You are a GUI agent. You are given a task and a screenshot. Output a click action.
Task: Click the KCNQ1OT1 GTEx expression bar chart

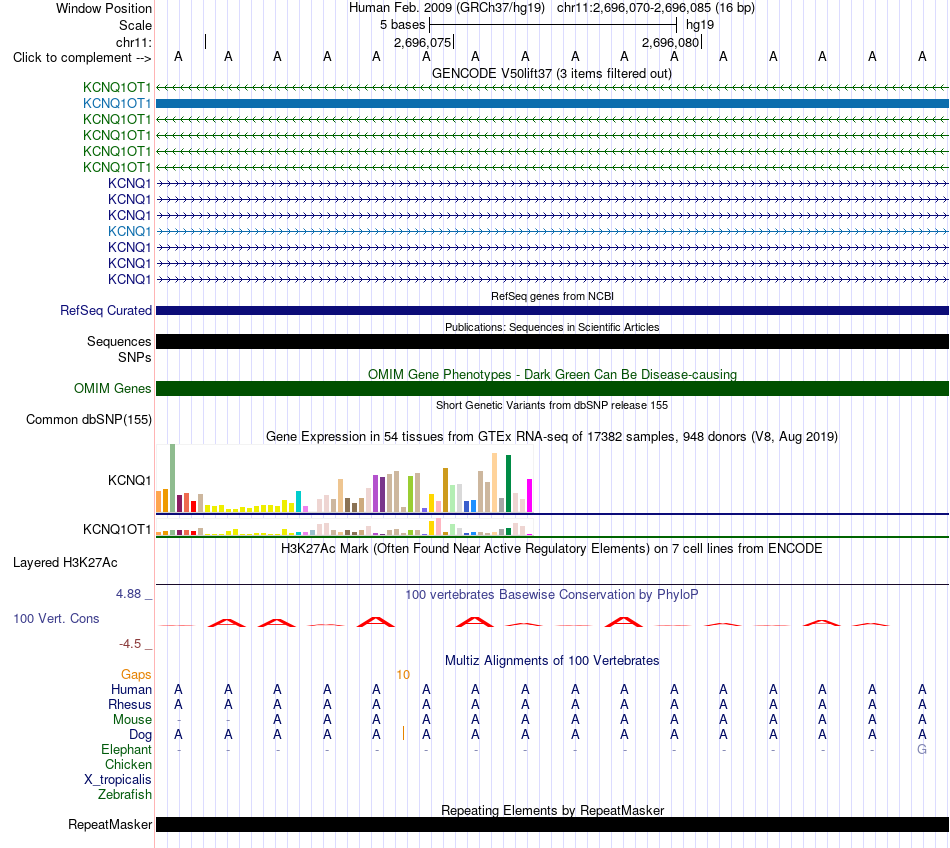click(x=344, y=528)
